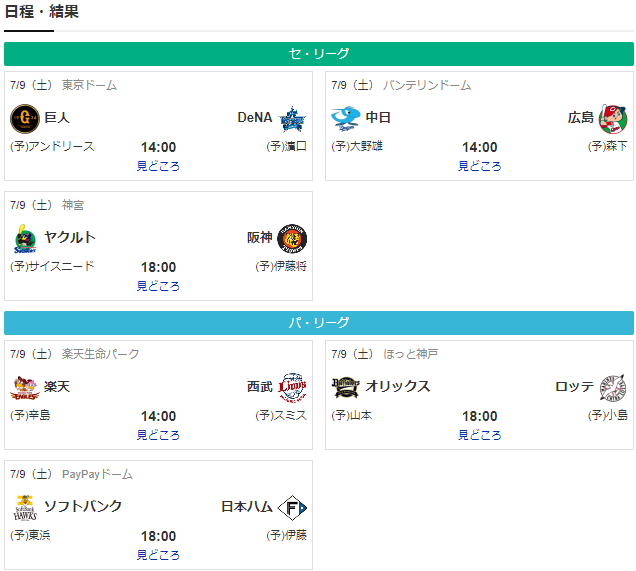Open 見どころ link for 楽天 vs 西武

(158, 435)
